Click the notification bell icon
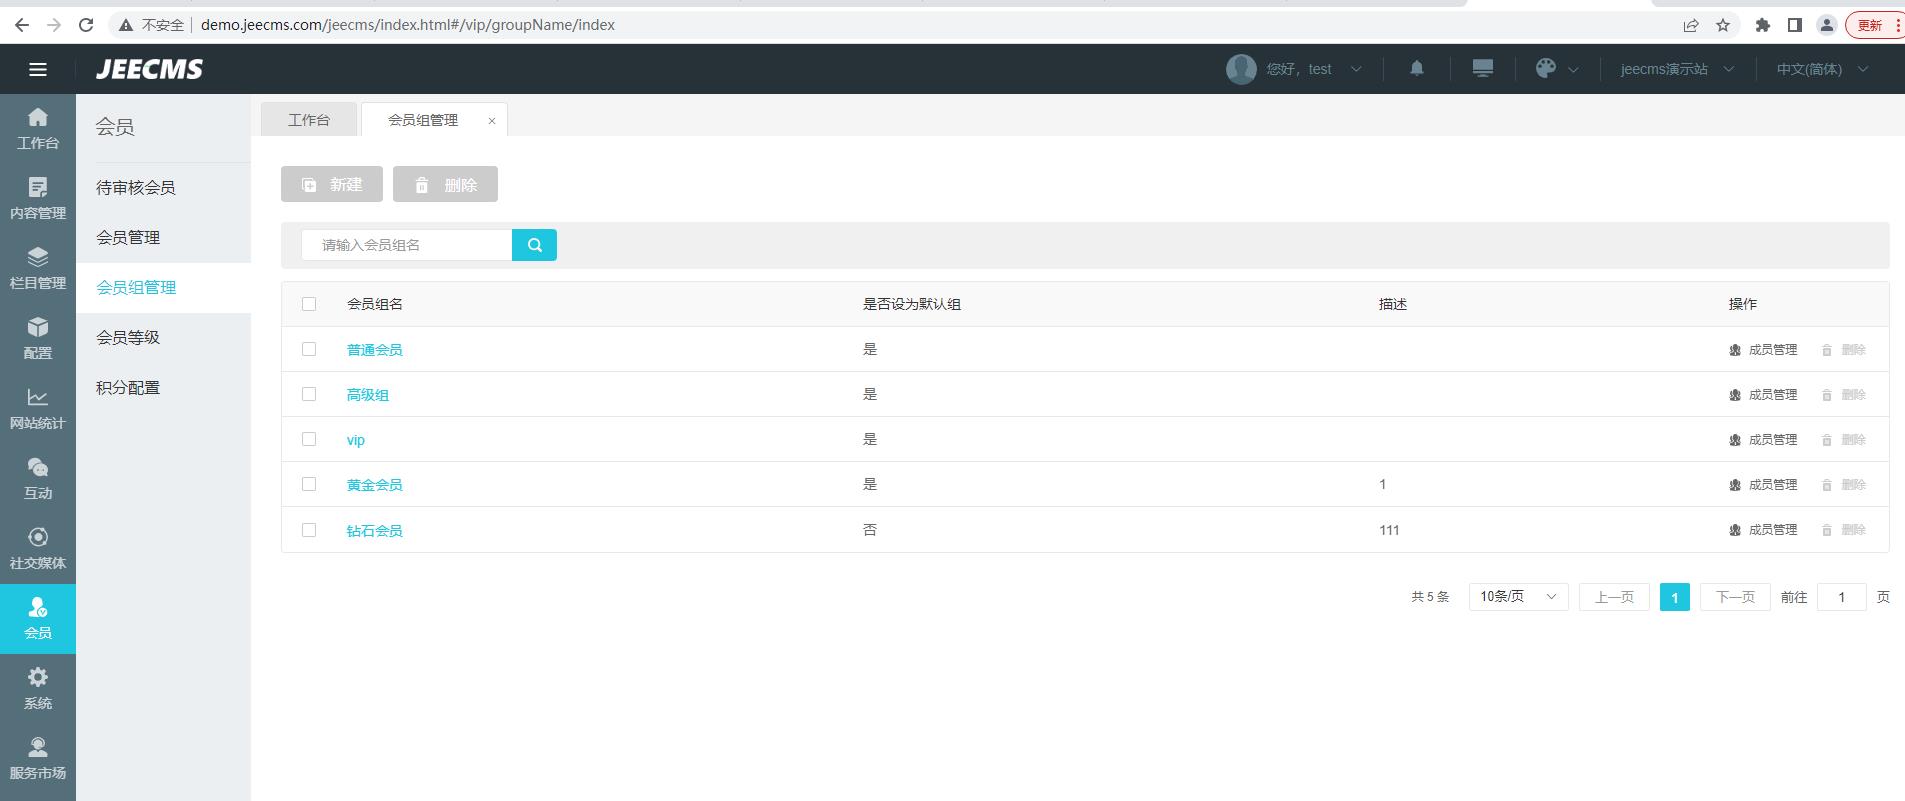The width and height of the screenshot is (1905, 801). click(x=1417, y=68)
